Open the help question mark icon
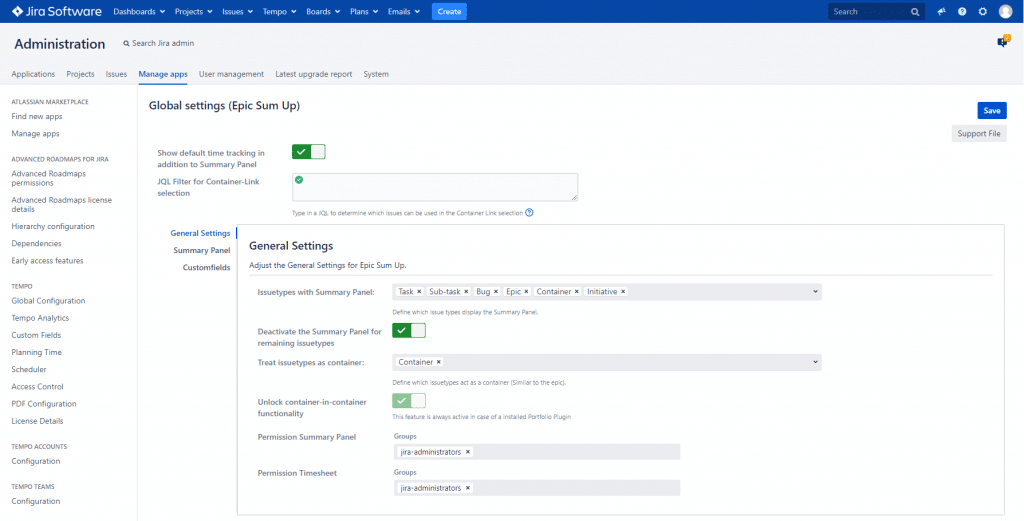 pyautogui.click(x=962, y=12)
